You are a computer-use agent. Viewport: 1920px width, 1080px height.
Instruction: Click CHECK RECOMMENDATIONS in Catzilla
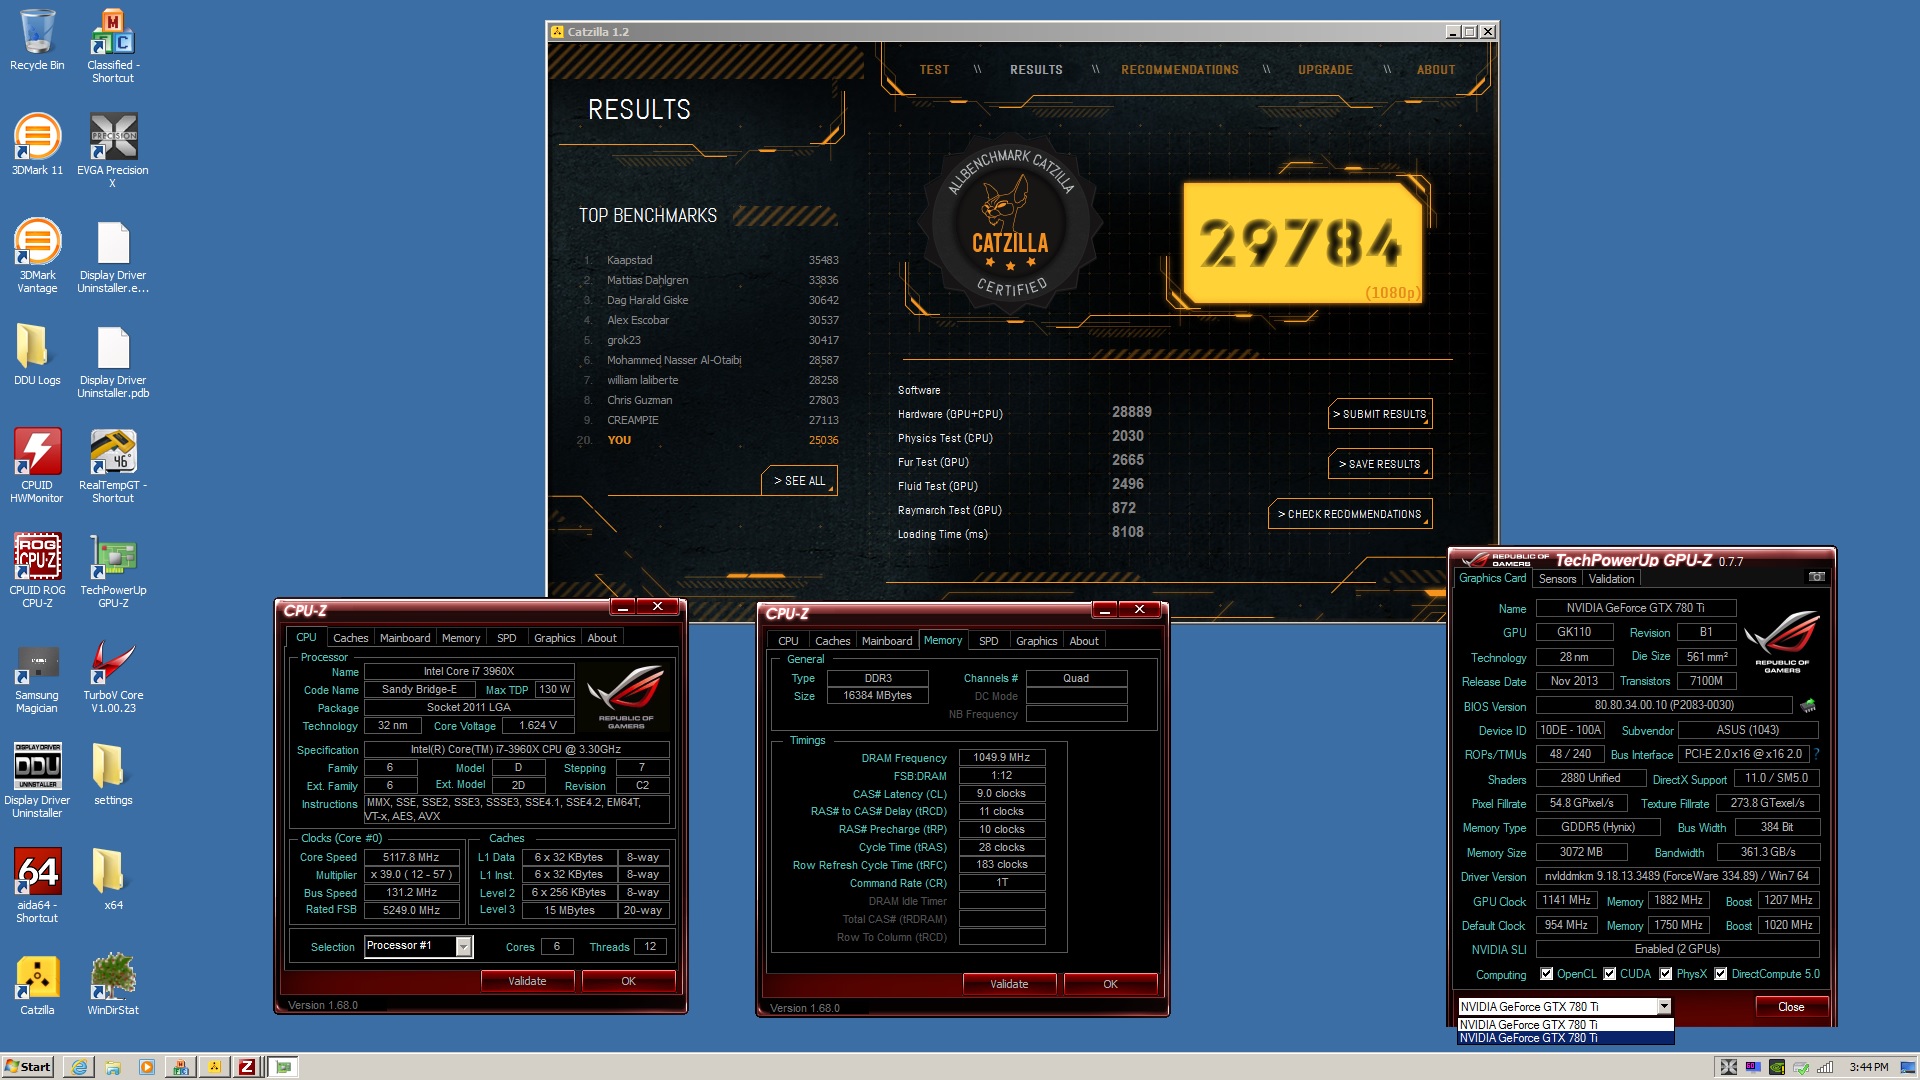pos(1350,514)
